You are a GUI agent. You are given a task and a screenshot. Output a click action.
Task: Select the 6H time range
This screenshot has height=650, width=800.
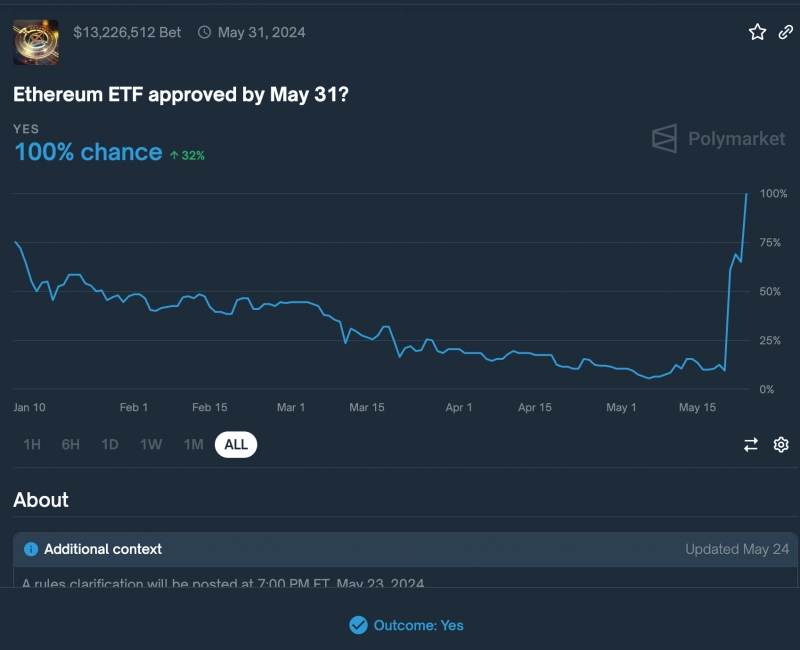point(70,445)
